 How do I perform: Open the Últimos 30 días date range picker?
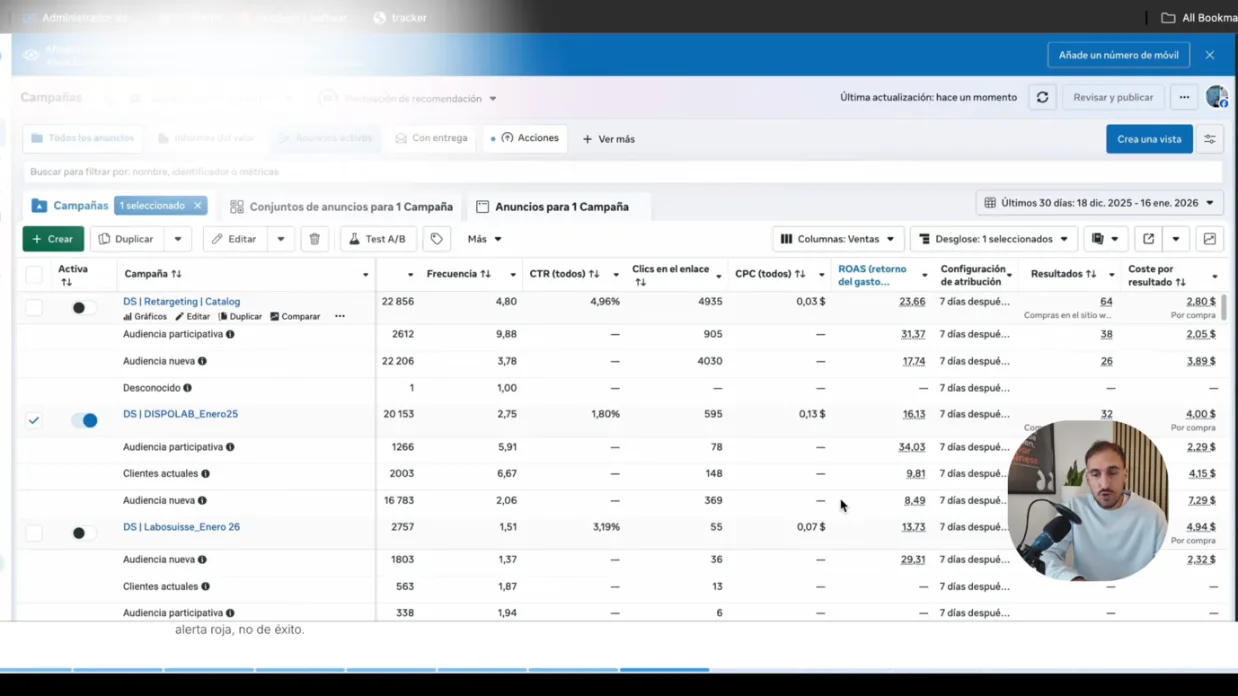[x=1099, y=203]
